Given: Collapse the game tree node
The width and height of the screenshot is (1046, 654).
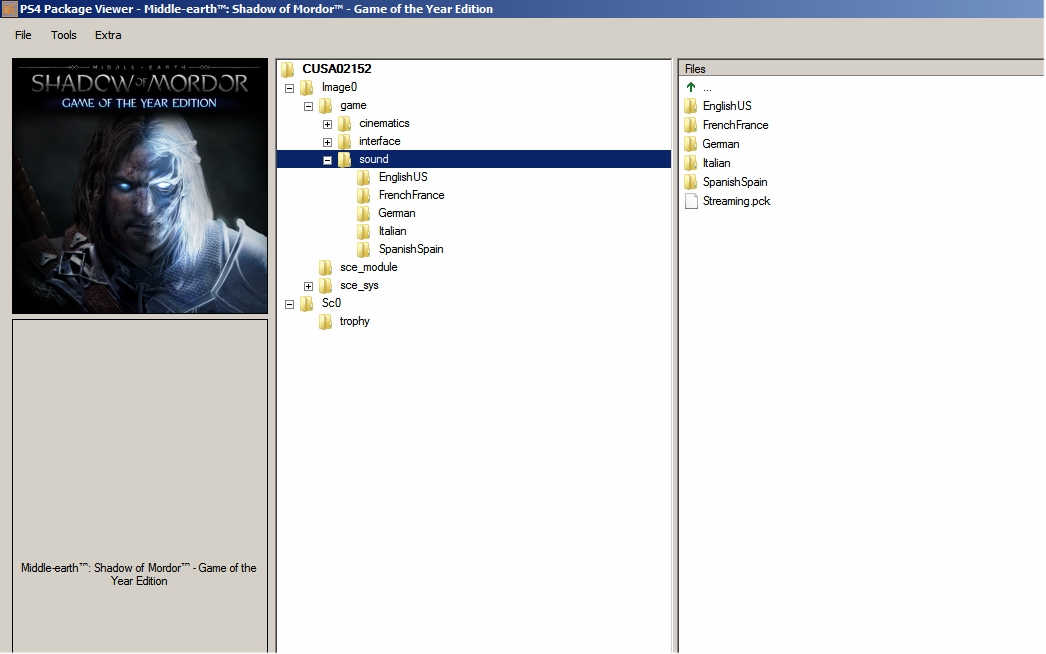Looking at the screenshot, I should [x=308, y=106].
